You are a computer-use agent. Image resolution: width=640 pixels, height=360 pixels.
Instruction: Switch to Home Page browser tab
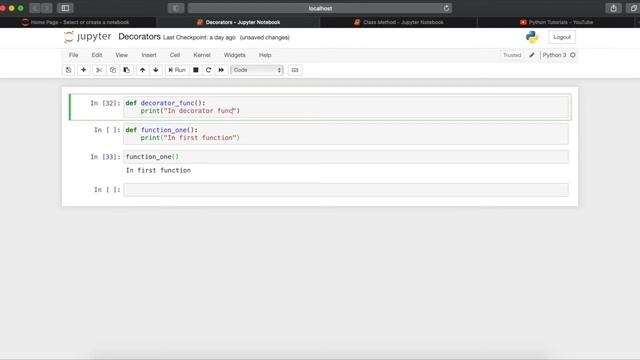coord(78,22)
